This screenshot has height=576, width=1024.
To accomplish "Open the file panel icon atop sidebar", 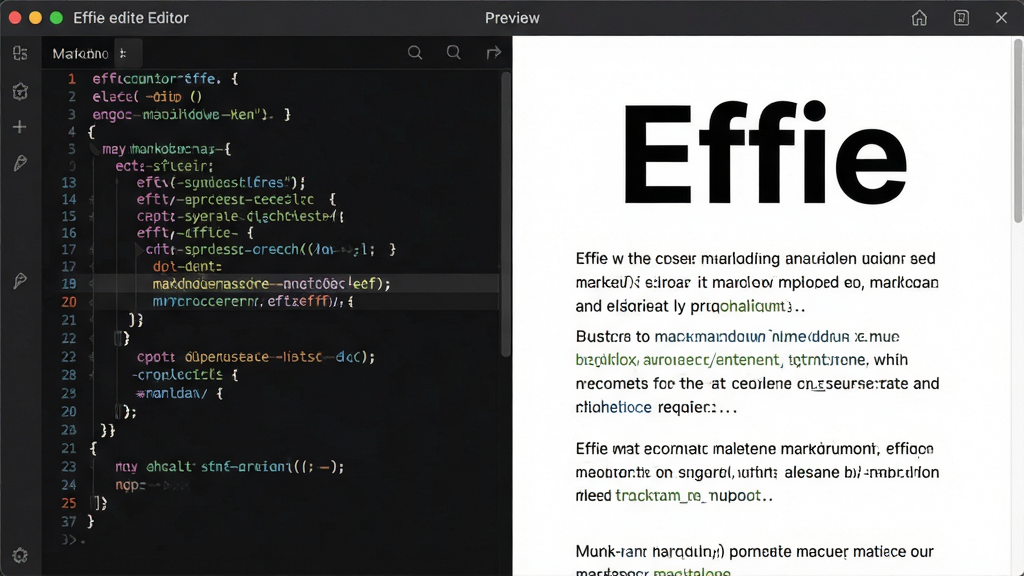I will click(20, 53).
